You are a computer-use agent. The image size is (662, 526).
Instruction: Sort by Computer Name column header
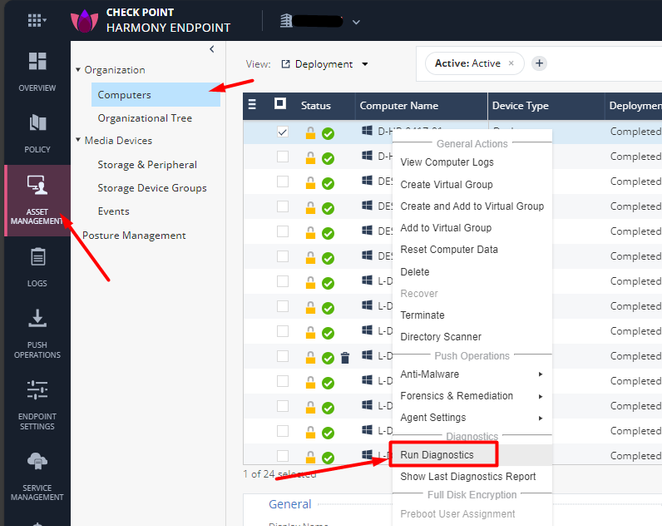(400, 105)
